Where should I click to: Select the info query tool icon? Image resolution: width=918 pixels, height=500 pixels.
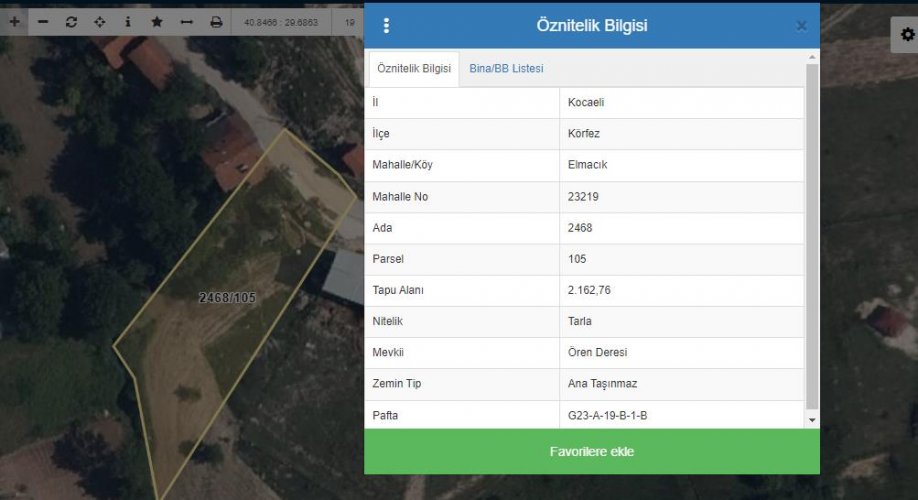pos(127,21)
